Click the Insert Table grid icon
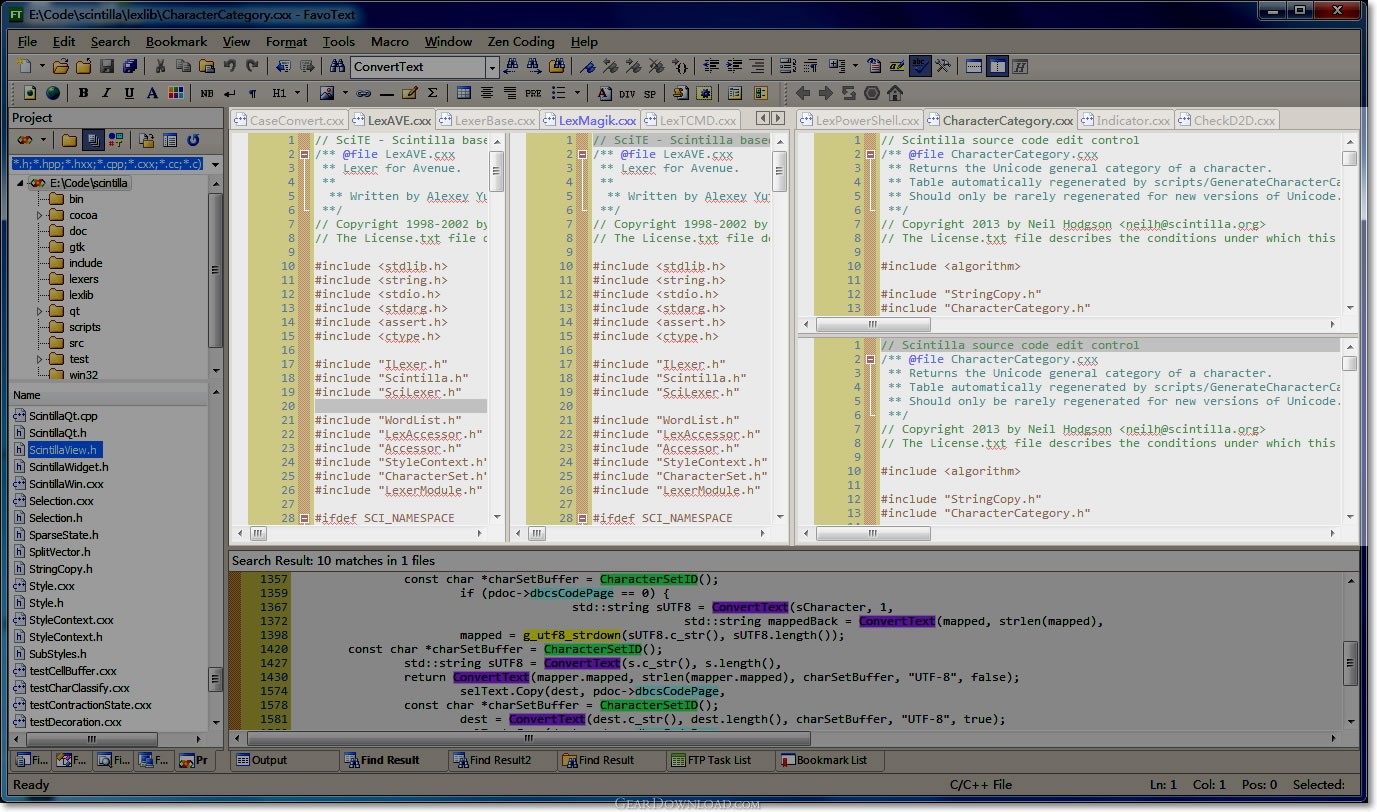Image resolution: width=1377 pixels, height=812 pixels. point(464,94)
